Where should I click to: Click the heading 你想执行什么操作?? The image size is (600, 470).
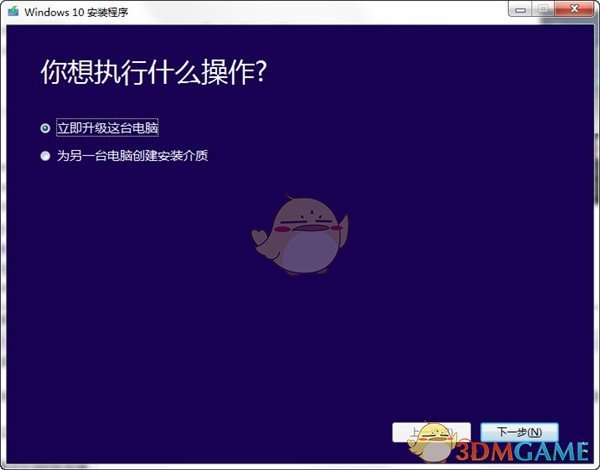tap(153, 72)
